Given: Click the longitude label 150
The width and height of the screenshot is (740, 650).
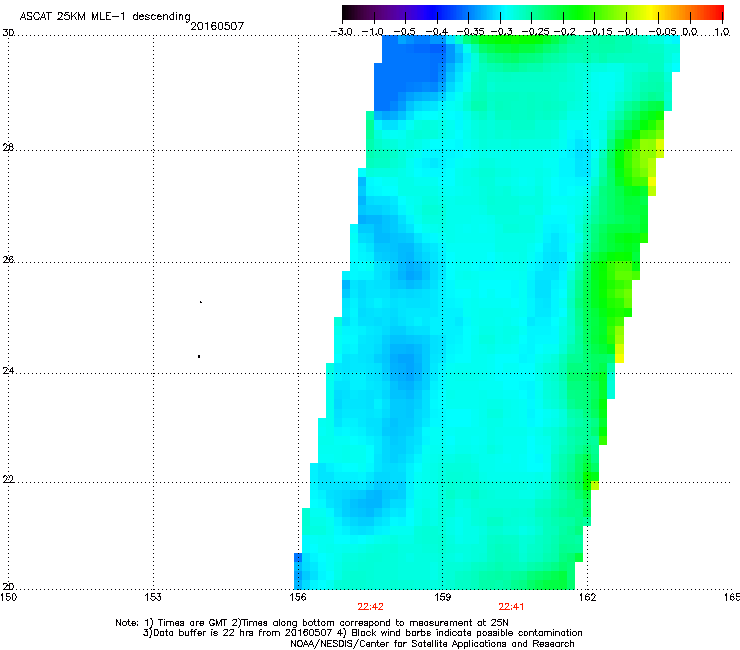Looking at the screenshot, I should [x=9, y=597].
